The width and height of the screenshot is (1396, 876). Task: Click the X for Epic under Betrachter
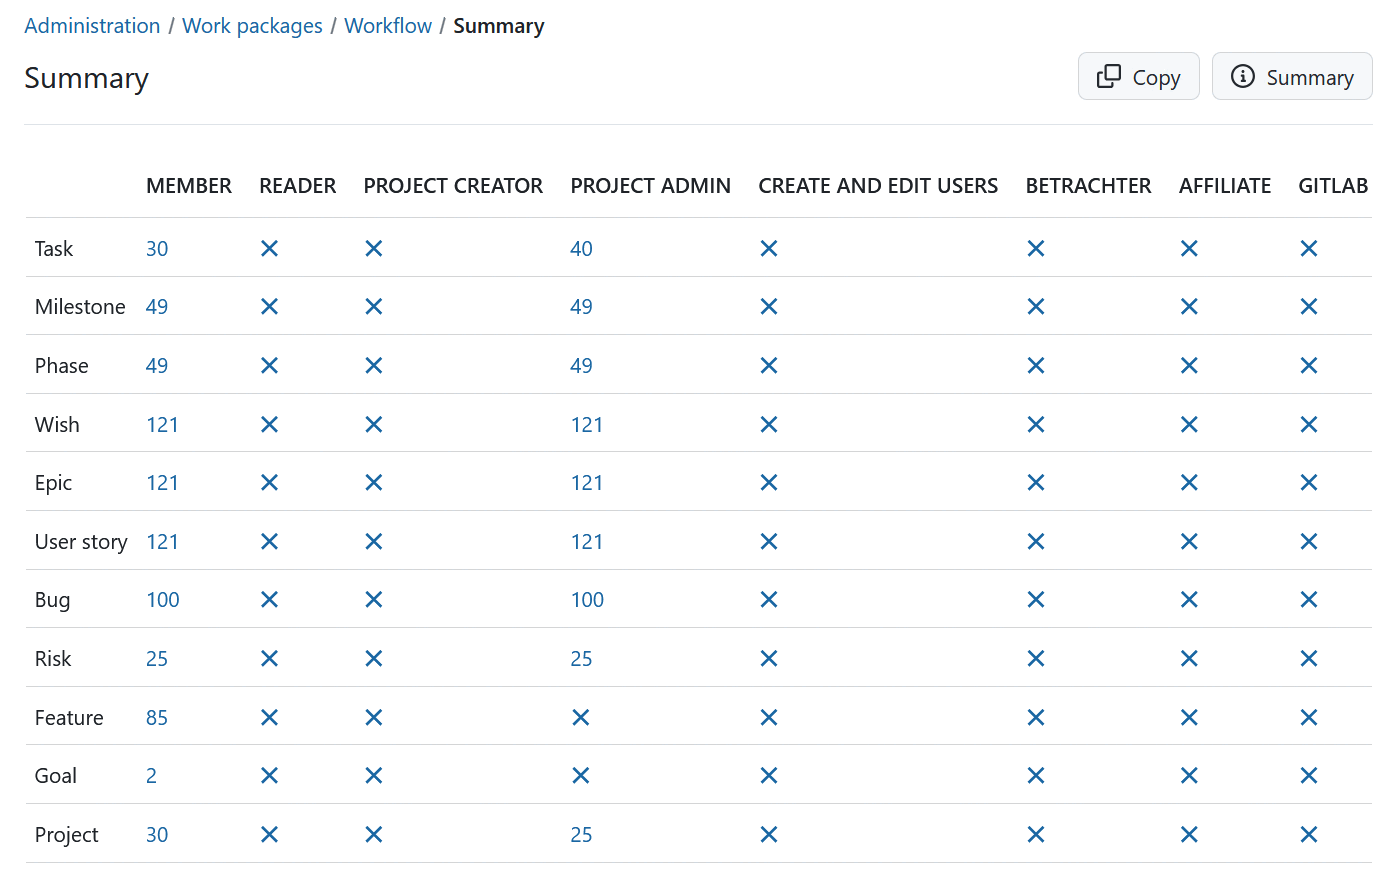(x=1035, y=482)
